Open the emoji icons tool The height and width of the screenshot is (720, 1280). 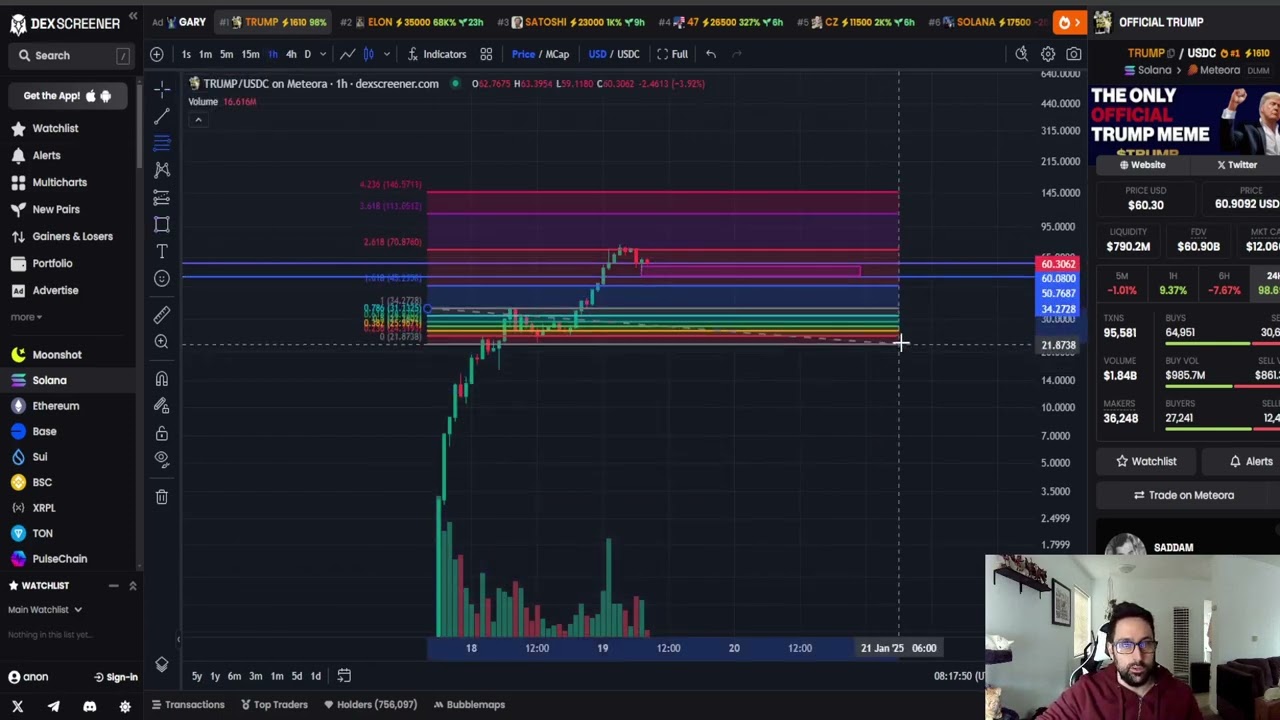coord(161,278)
